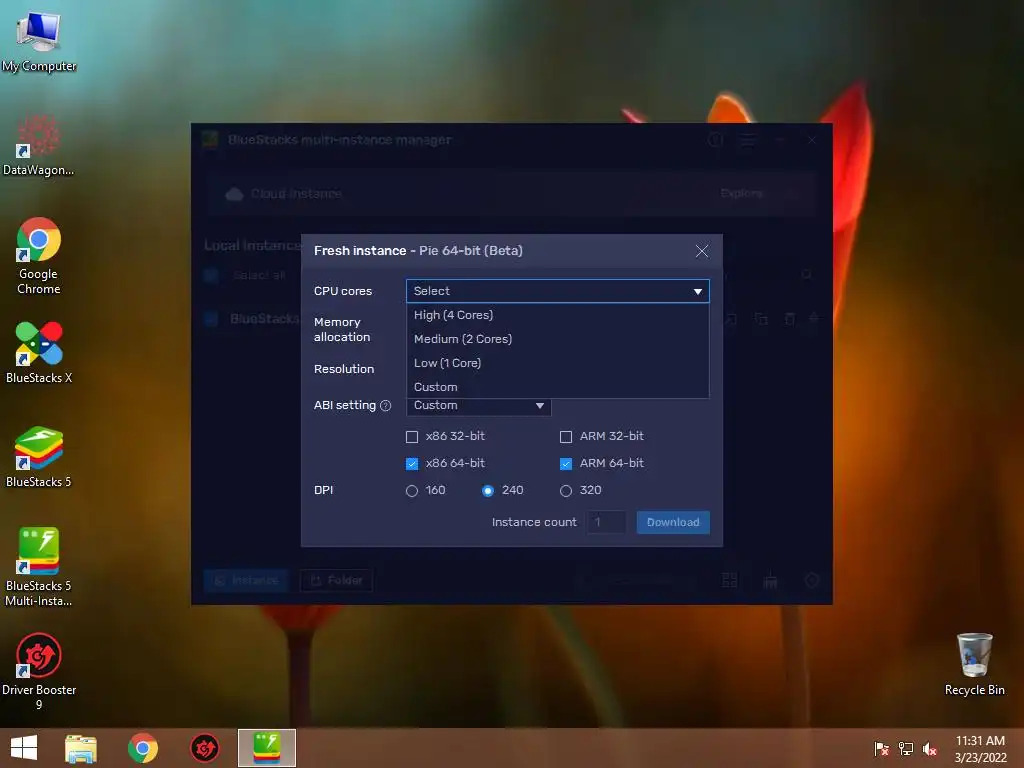Launch BlueStacks X desktop shortcut
Screen dimensions: 1024x768
point(39,353)
